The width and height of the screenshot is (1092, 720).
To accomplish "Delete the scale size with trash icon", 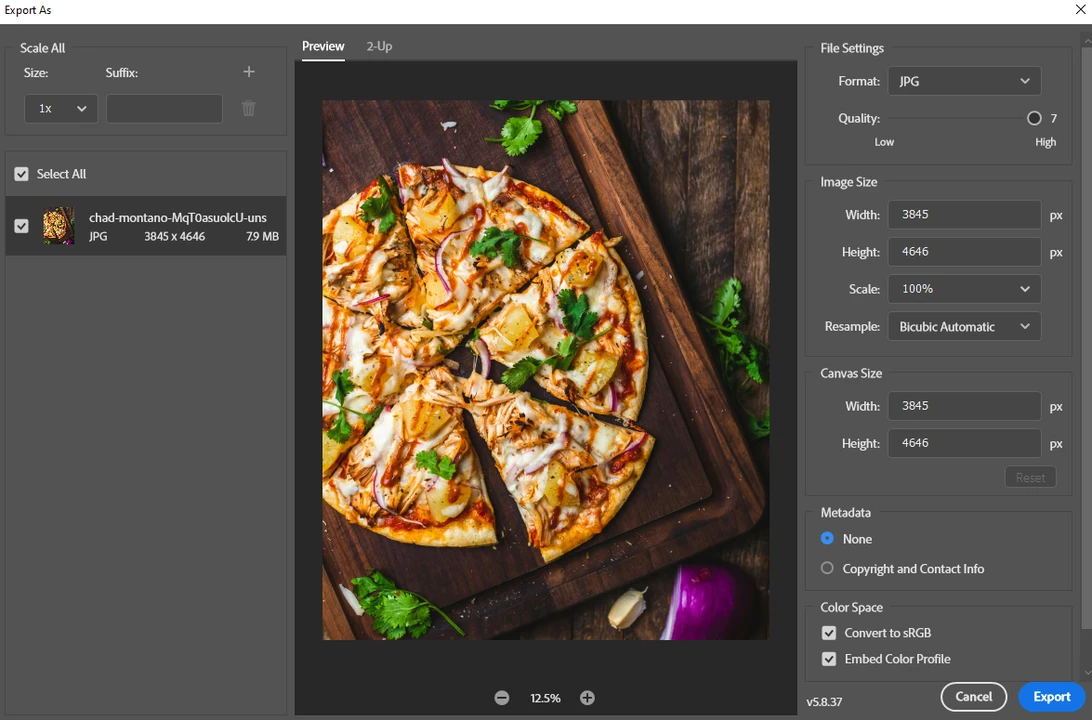I will pyautogui.click(x=249, y=108).
